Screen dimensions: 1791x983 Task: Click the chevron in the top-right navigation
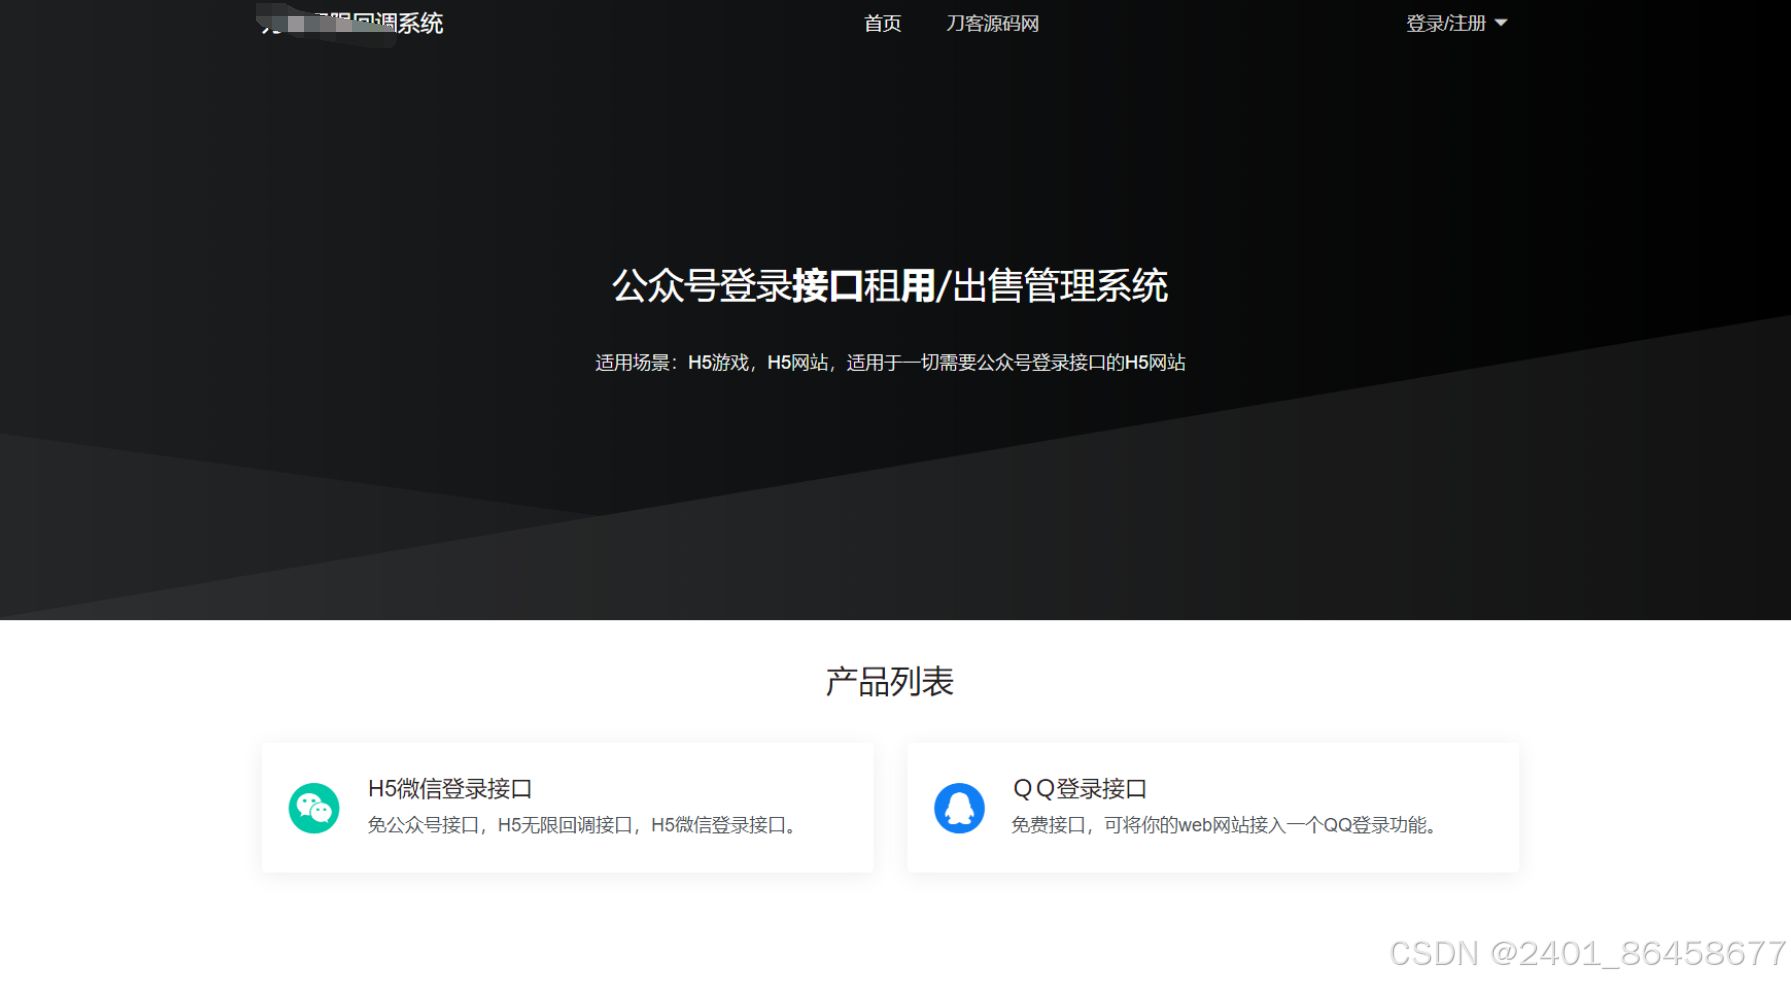pos(1500,23)
